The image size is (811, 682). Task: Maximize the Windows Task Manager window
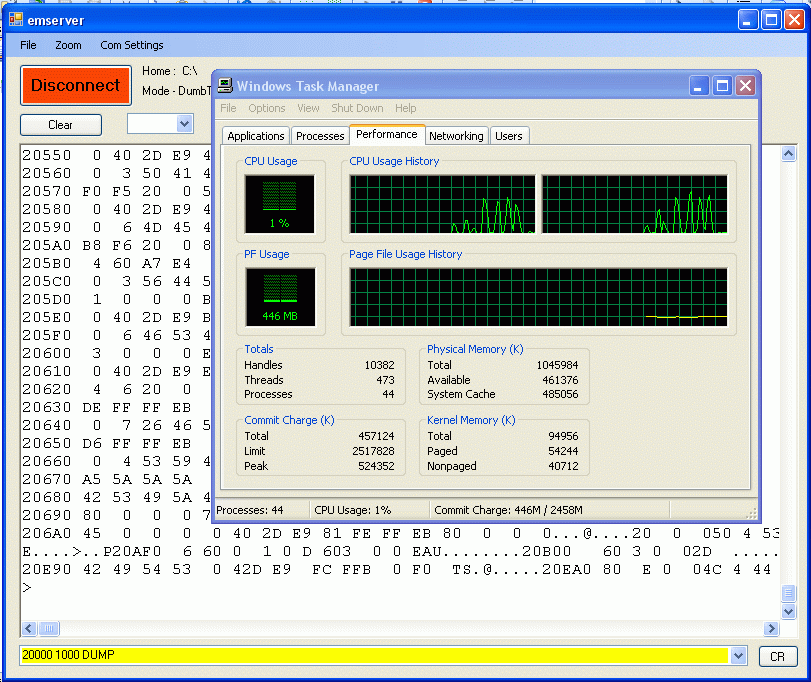click(x=722, y=86)
